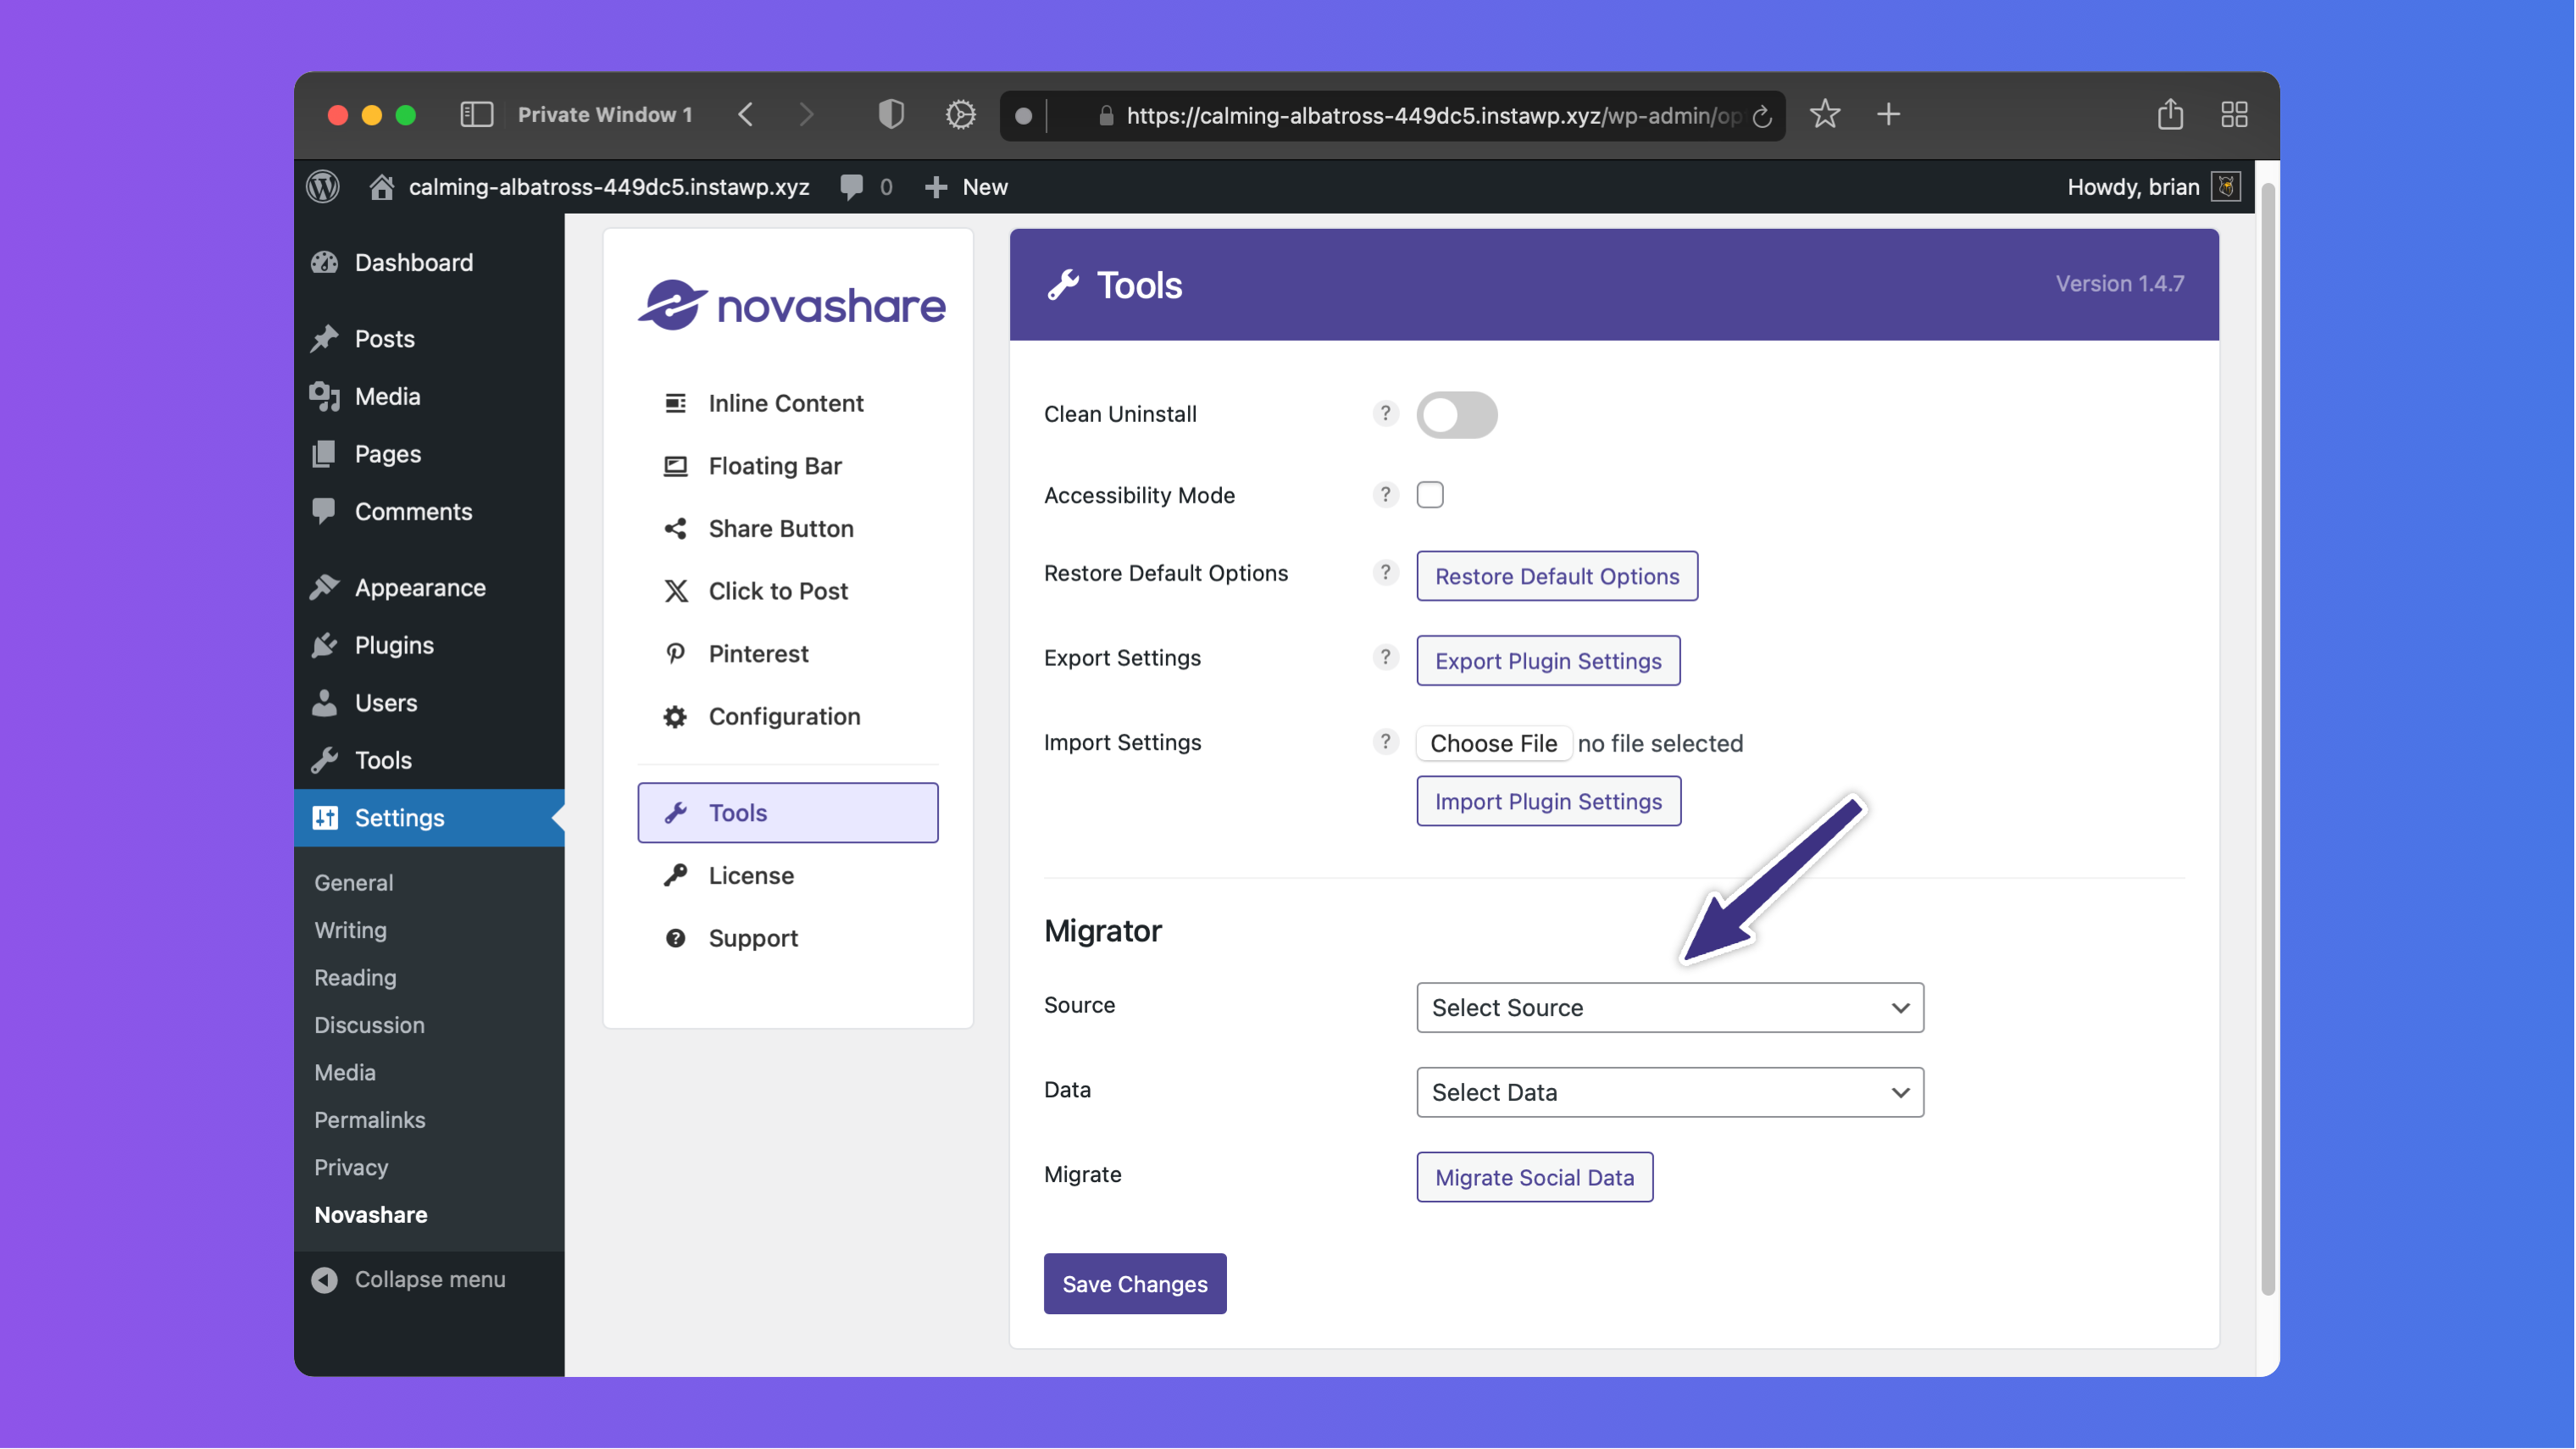Open WordPress Dashboard
Screen dimensions: 2576x1449
tap(429, 262)
